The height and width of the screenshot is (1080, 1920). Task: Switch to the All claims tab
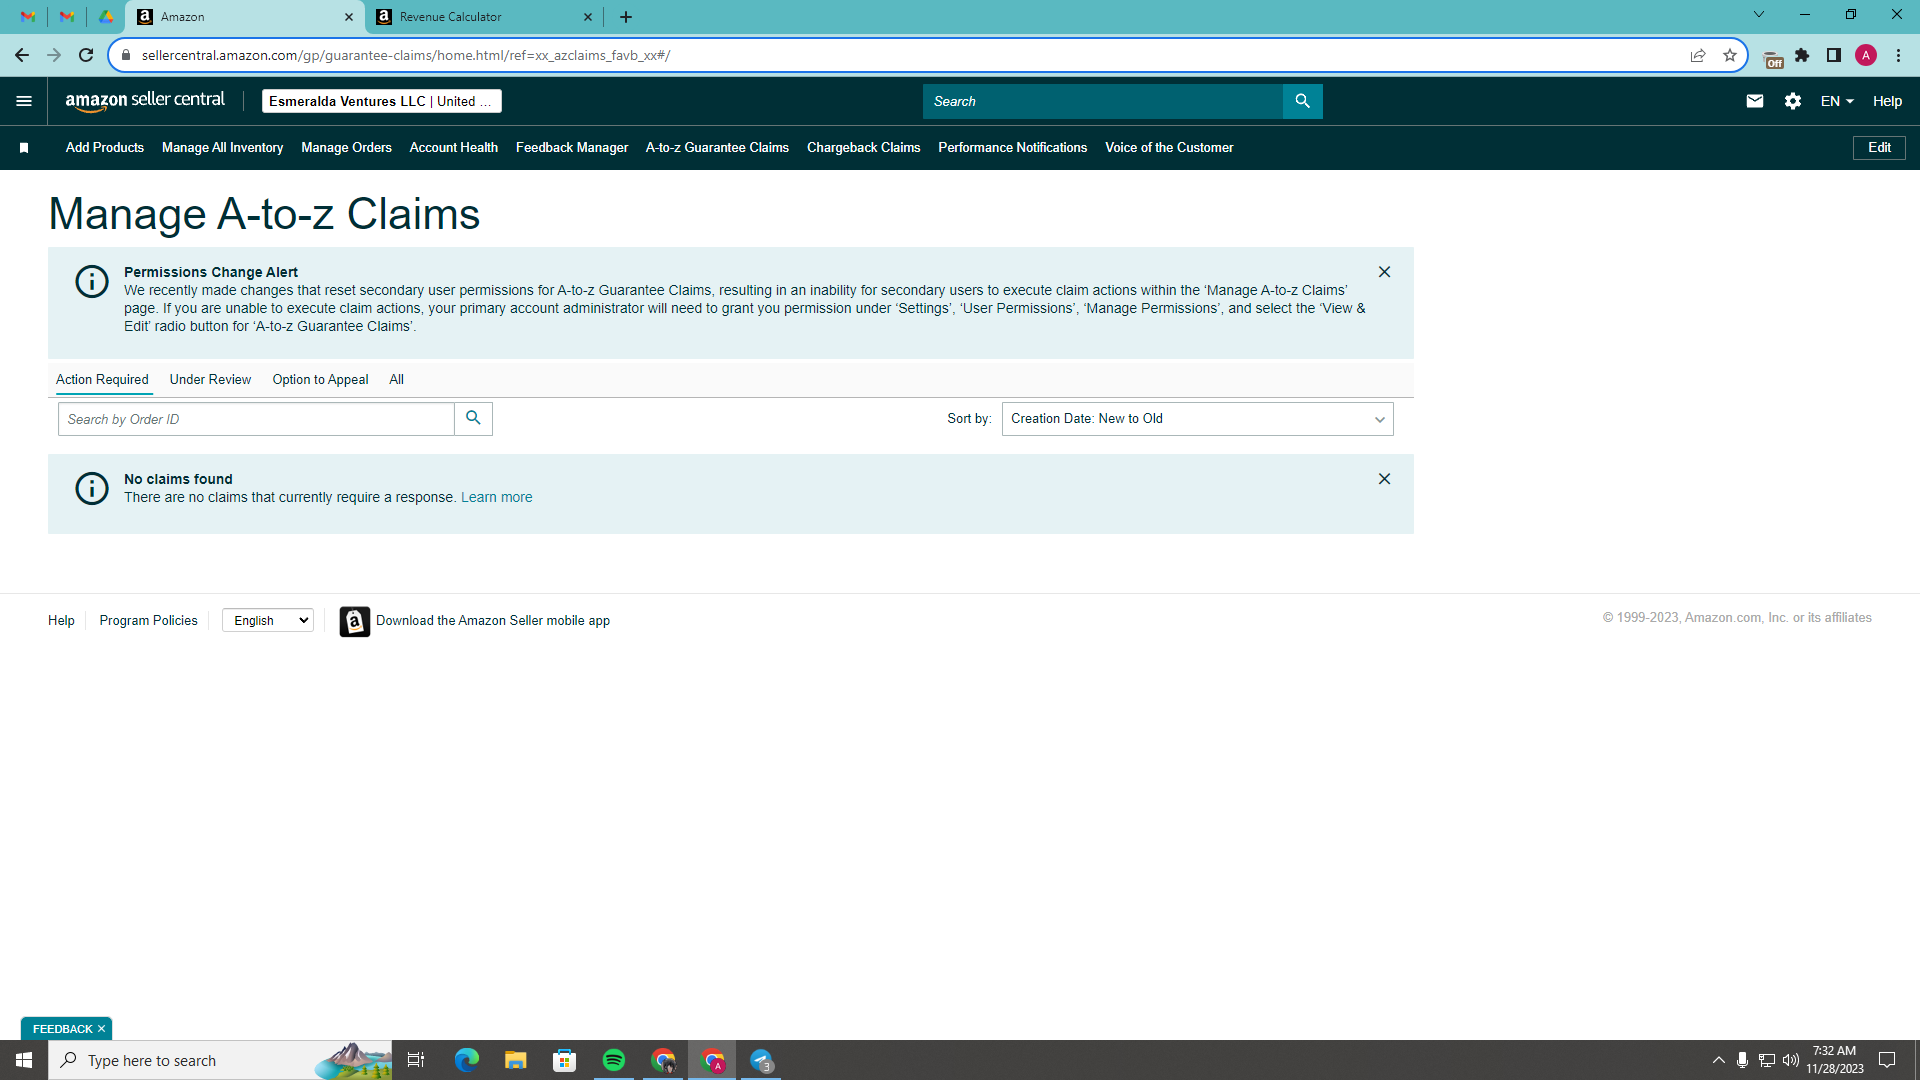(396, 380)
